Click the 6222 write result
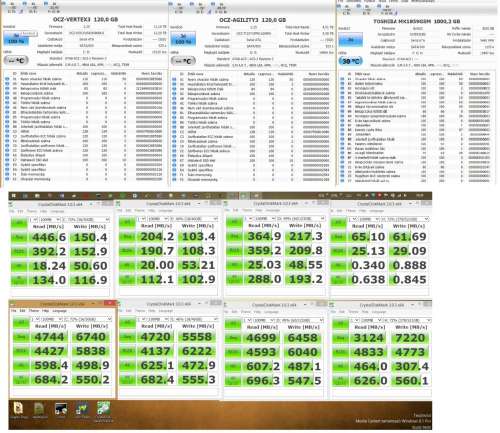 click(x=197, y=351)
